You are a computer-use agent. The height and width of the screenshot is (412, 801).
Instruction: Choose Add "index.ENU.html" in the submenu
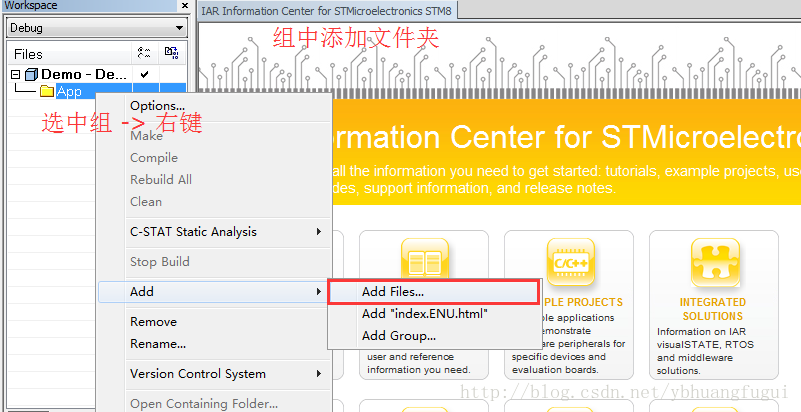(434, 314)
